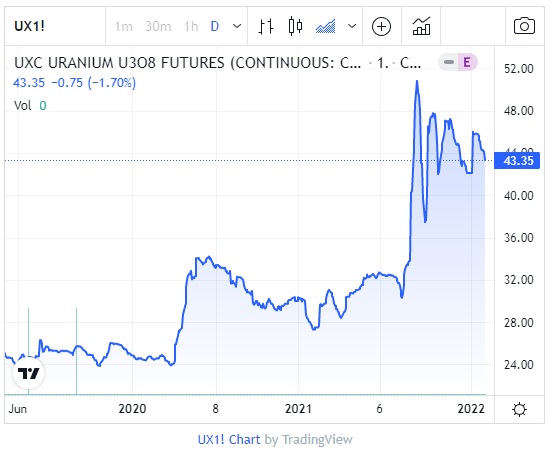Screen dimensions: 559x454
Task: Switch to candlestick chart style
Action: (295, 26)
